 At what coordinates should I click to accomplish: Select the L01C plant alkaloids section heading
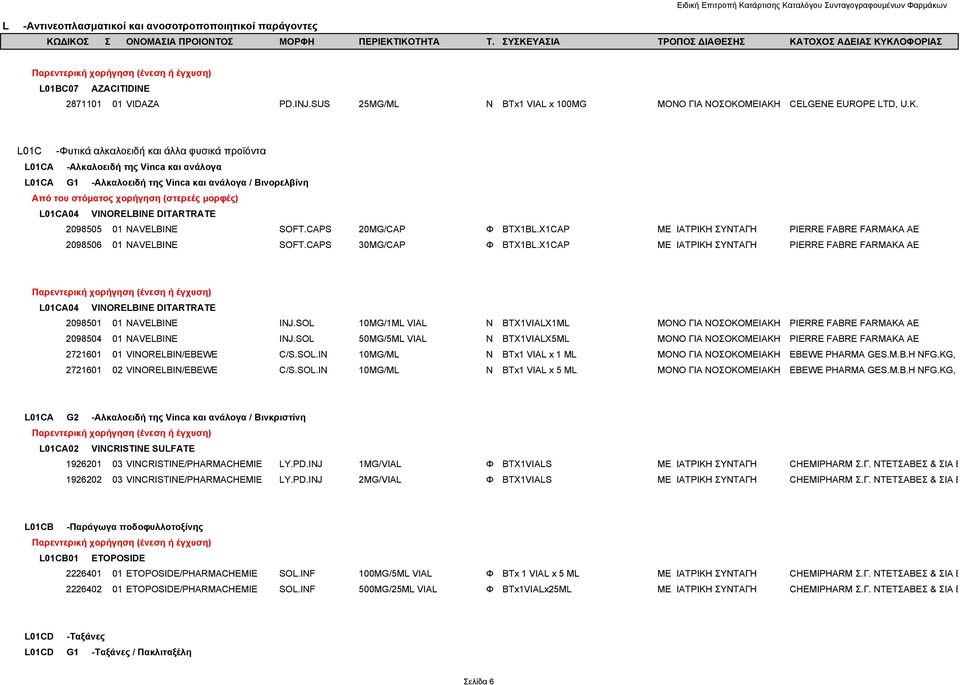pos(141,151)
